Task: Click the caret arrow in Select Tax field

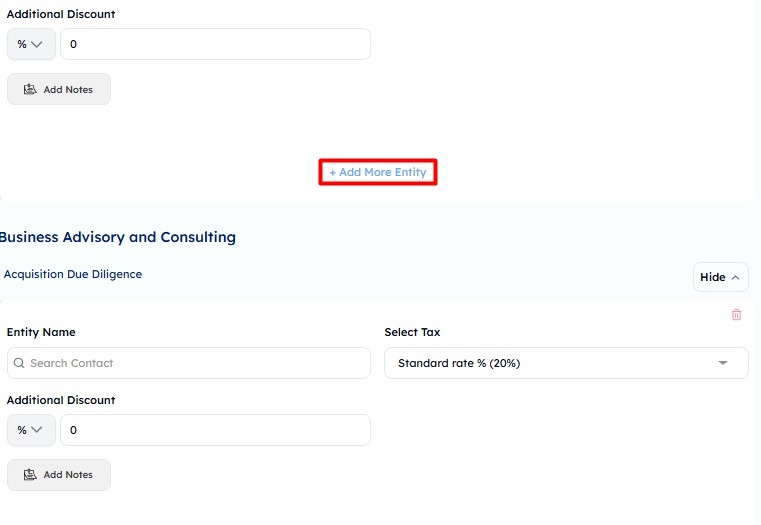Action: pos(723,363)
